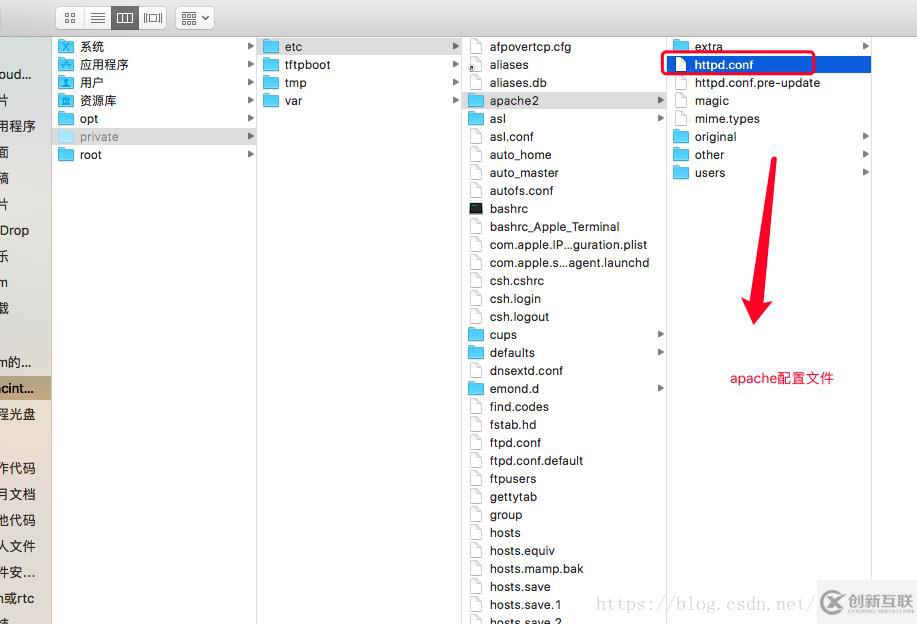The height and width of the screenshot is (624, 917).
Task: Click the defaults folder icon
Action: pos(476,353)
